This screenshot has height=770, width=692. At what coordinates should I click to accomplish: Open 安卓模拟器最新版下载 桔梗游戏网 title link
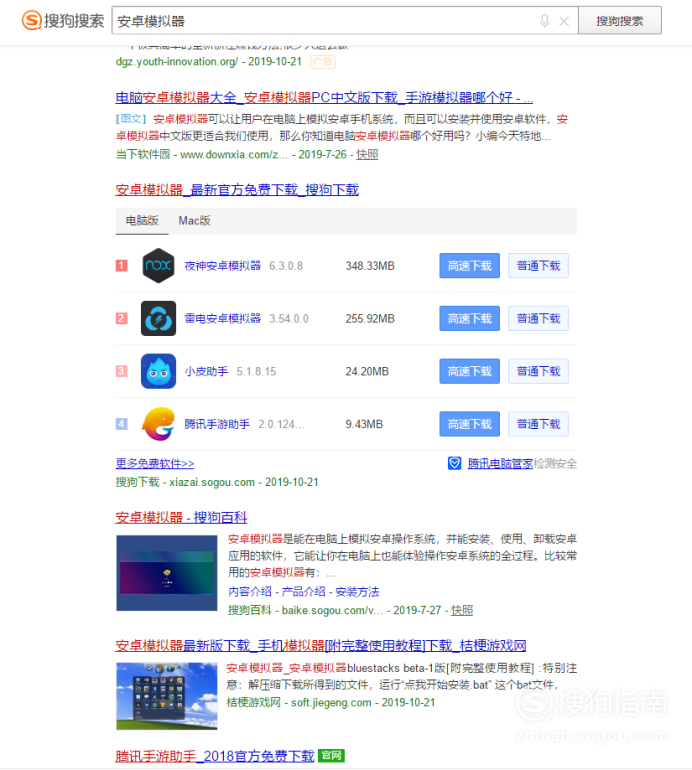tap(321, 645)
